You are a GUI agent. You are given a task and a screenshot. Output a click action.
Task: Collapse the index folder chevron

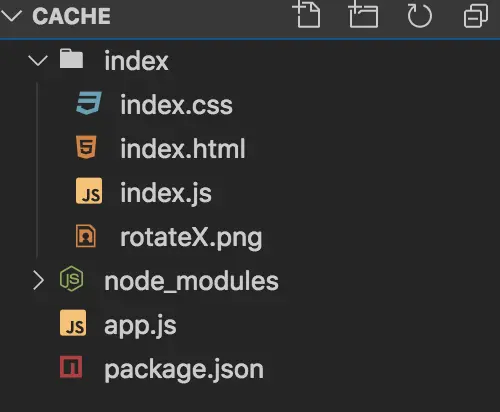tap(38, 60)
